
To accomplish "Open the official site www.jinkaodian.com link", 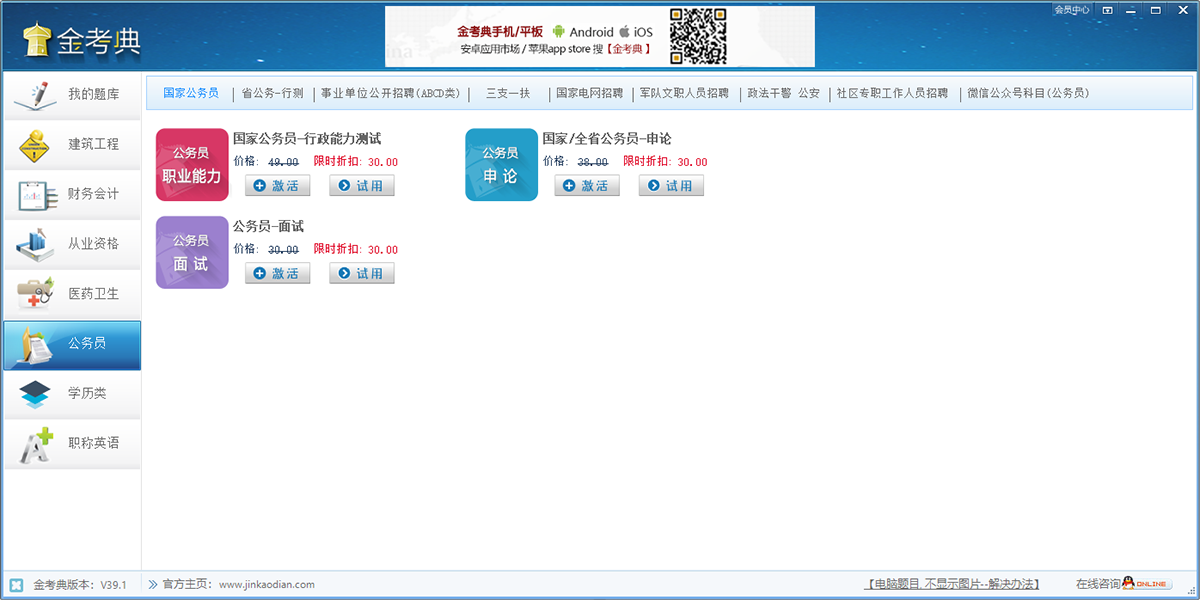I will pos(267,585).
